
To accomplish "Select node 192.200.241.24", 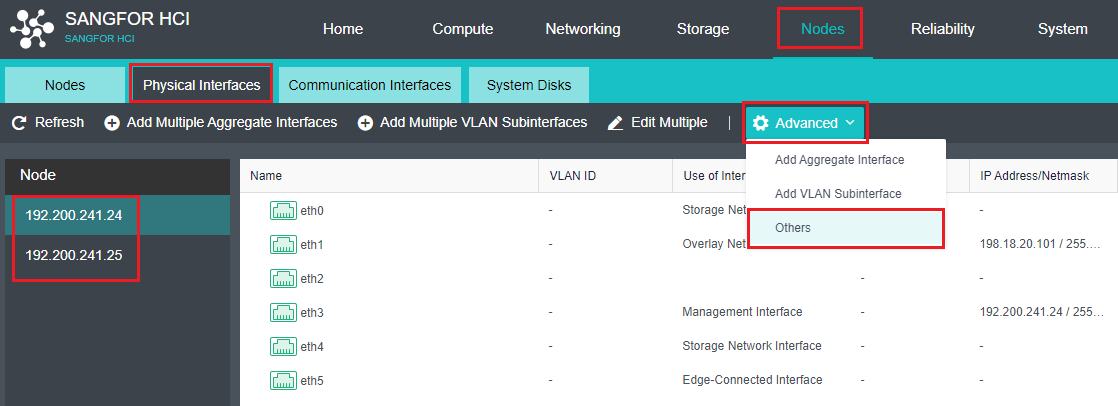I will pos(118,215).
